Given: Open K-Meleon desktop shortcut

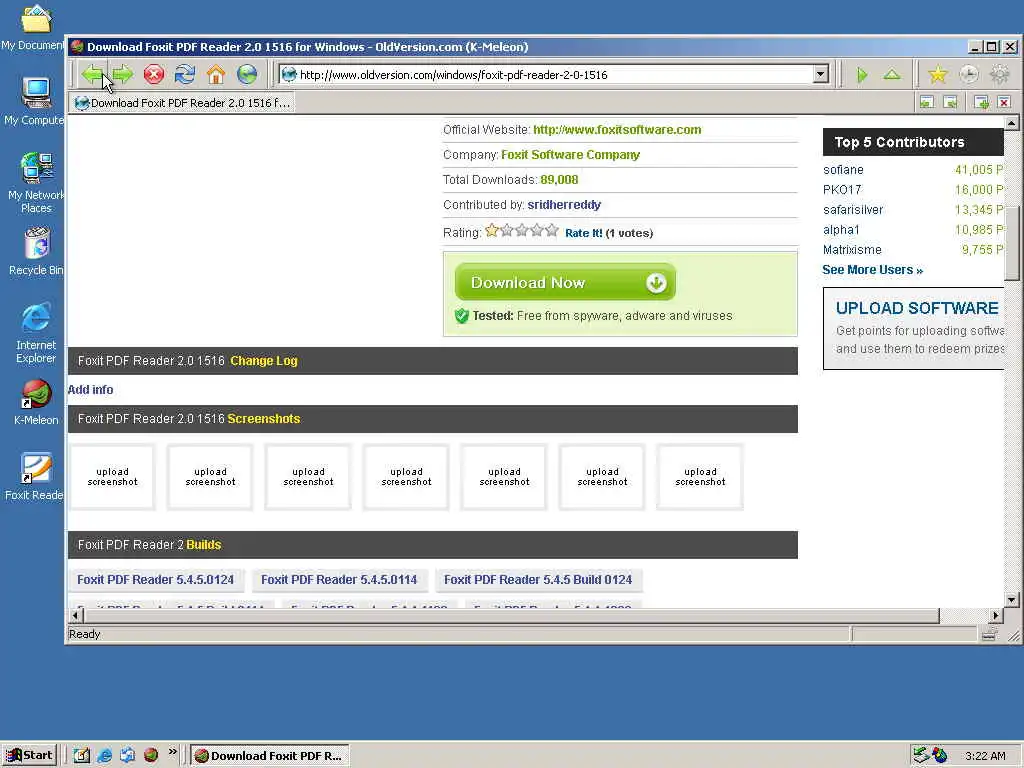Looking at the screenshot, I should (x=36, y=402).
